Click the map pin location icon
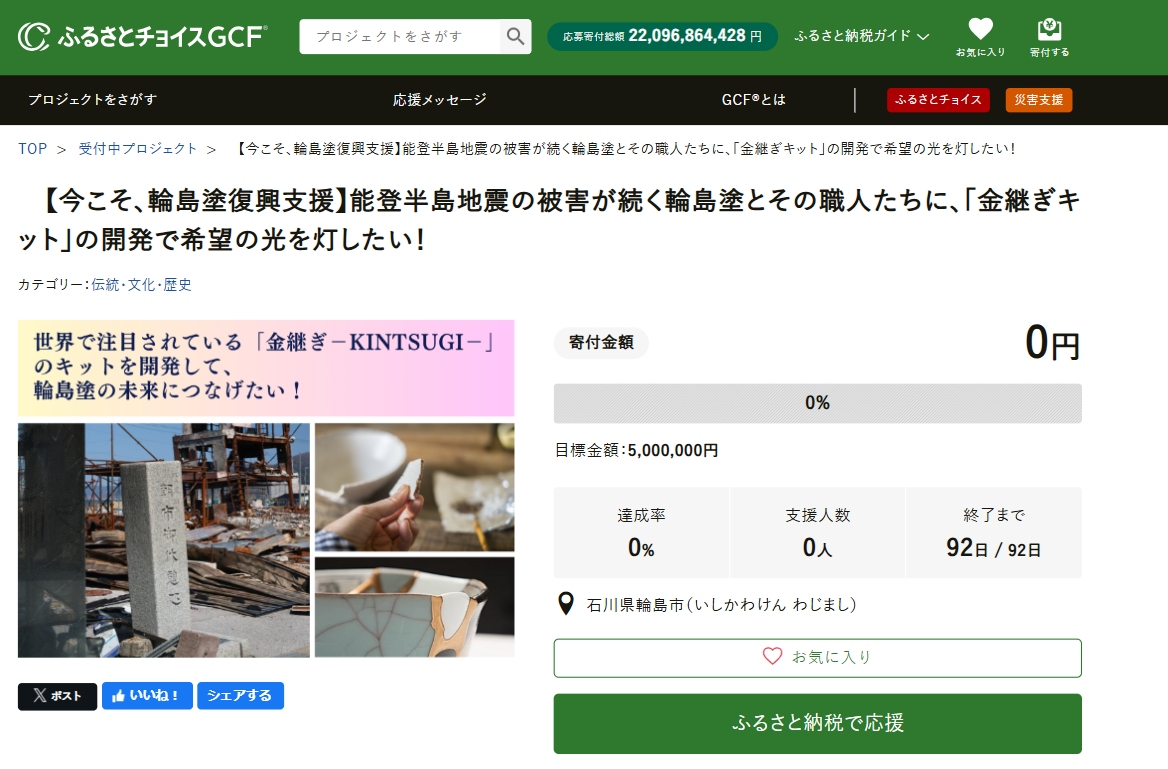Screen dimensions: 1168x769 pyautogui.click(x=565, y=604)
